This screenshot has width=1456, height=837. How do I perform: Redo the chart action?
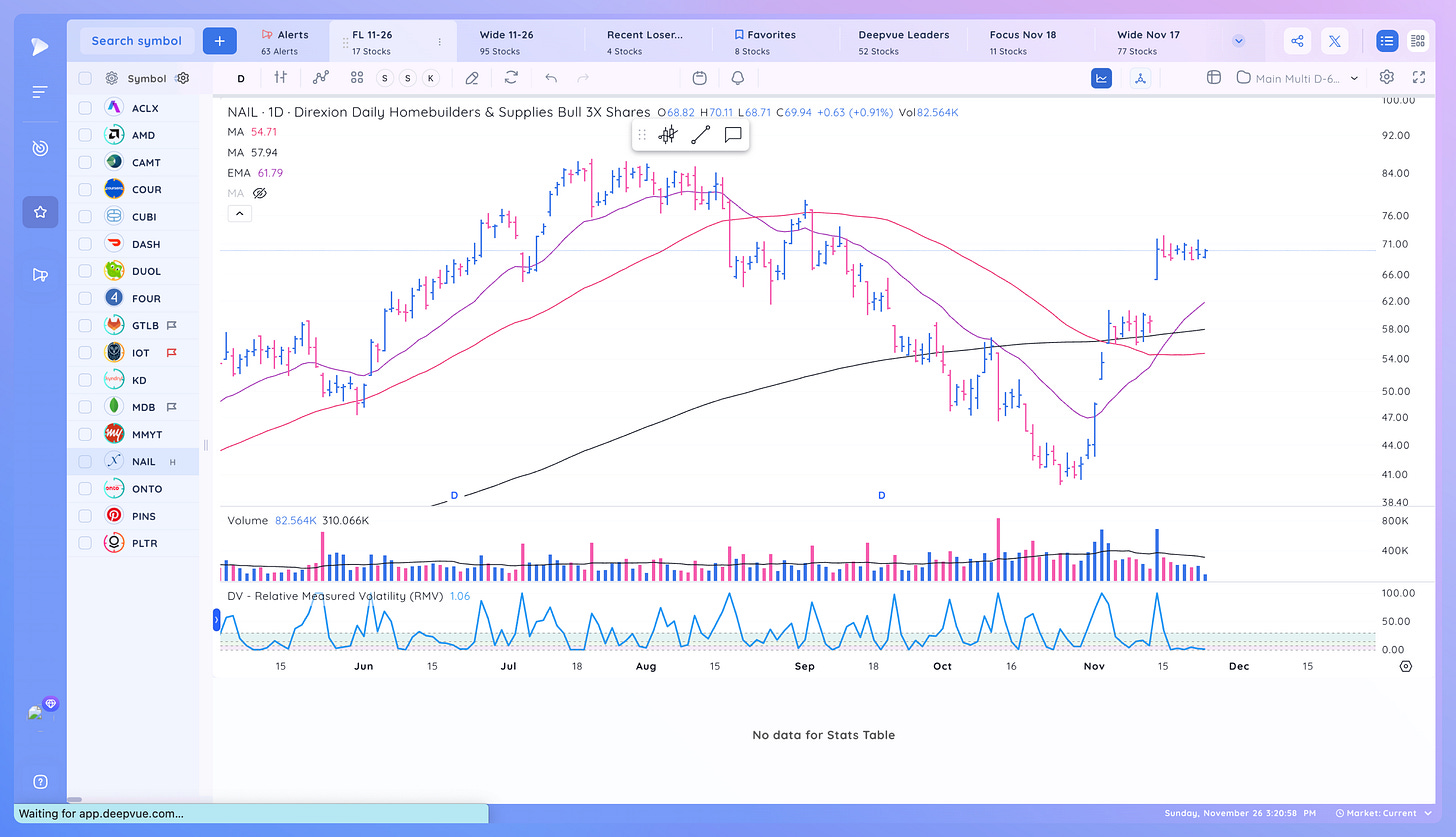[x=583, y=77]
